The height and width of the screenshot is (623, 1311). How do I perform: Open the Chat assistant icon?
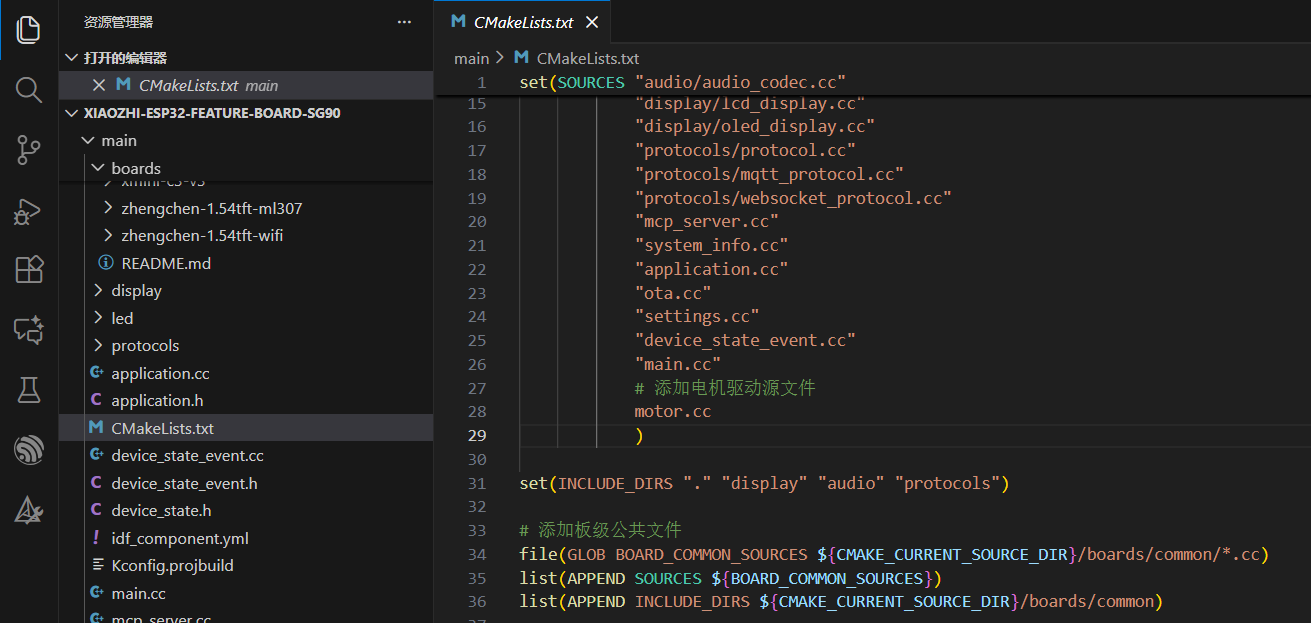[29, 330]
